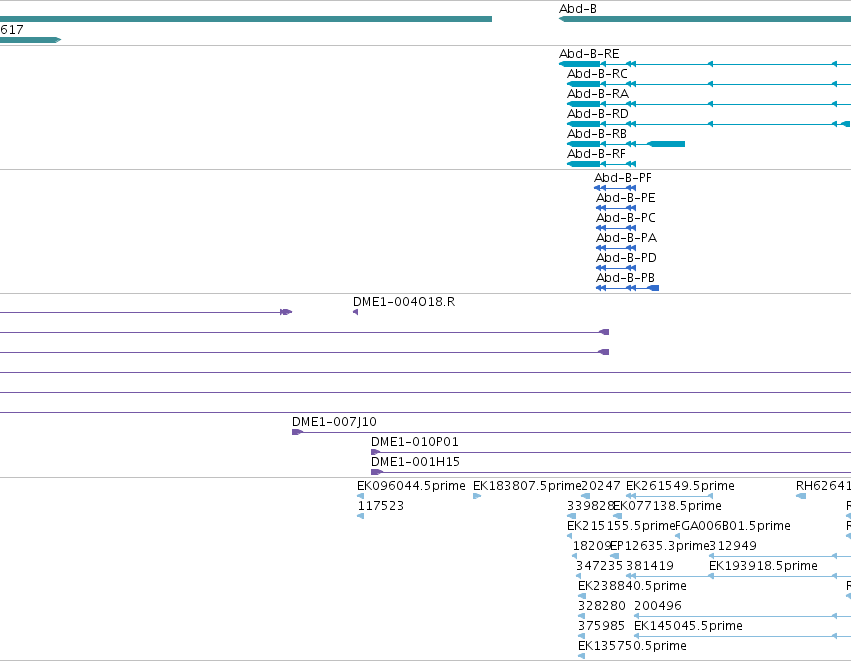Screen dimensions: 851x661
Task: Click the 20247 EST label
Action: coord(600,486)
